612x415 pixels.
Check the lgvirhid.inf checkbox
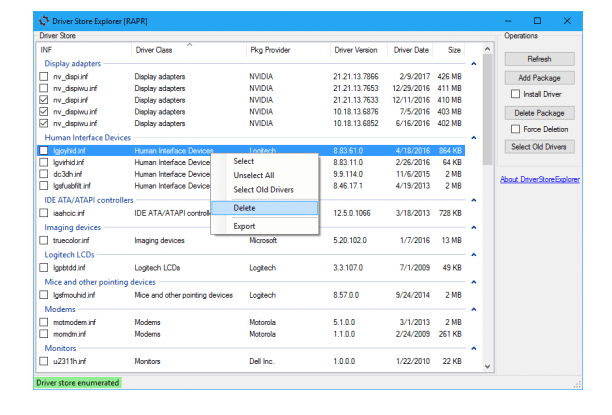click(44, 162)
